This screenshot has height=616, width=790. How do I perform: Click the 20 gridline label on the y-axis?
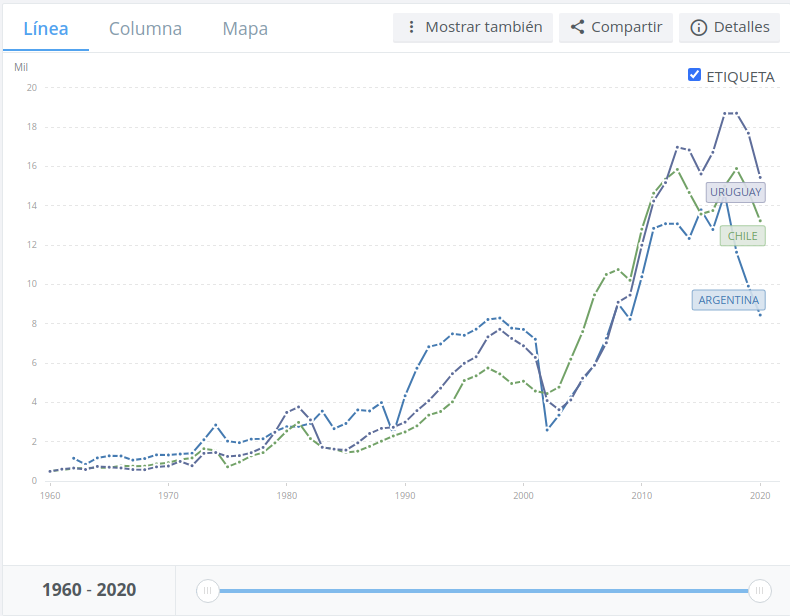tap(32, 88)
